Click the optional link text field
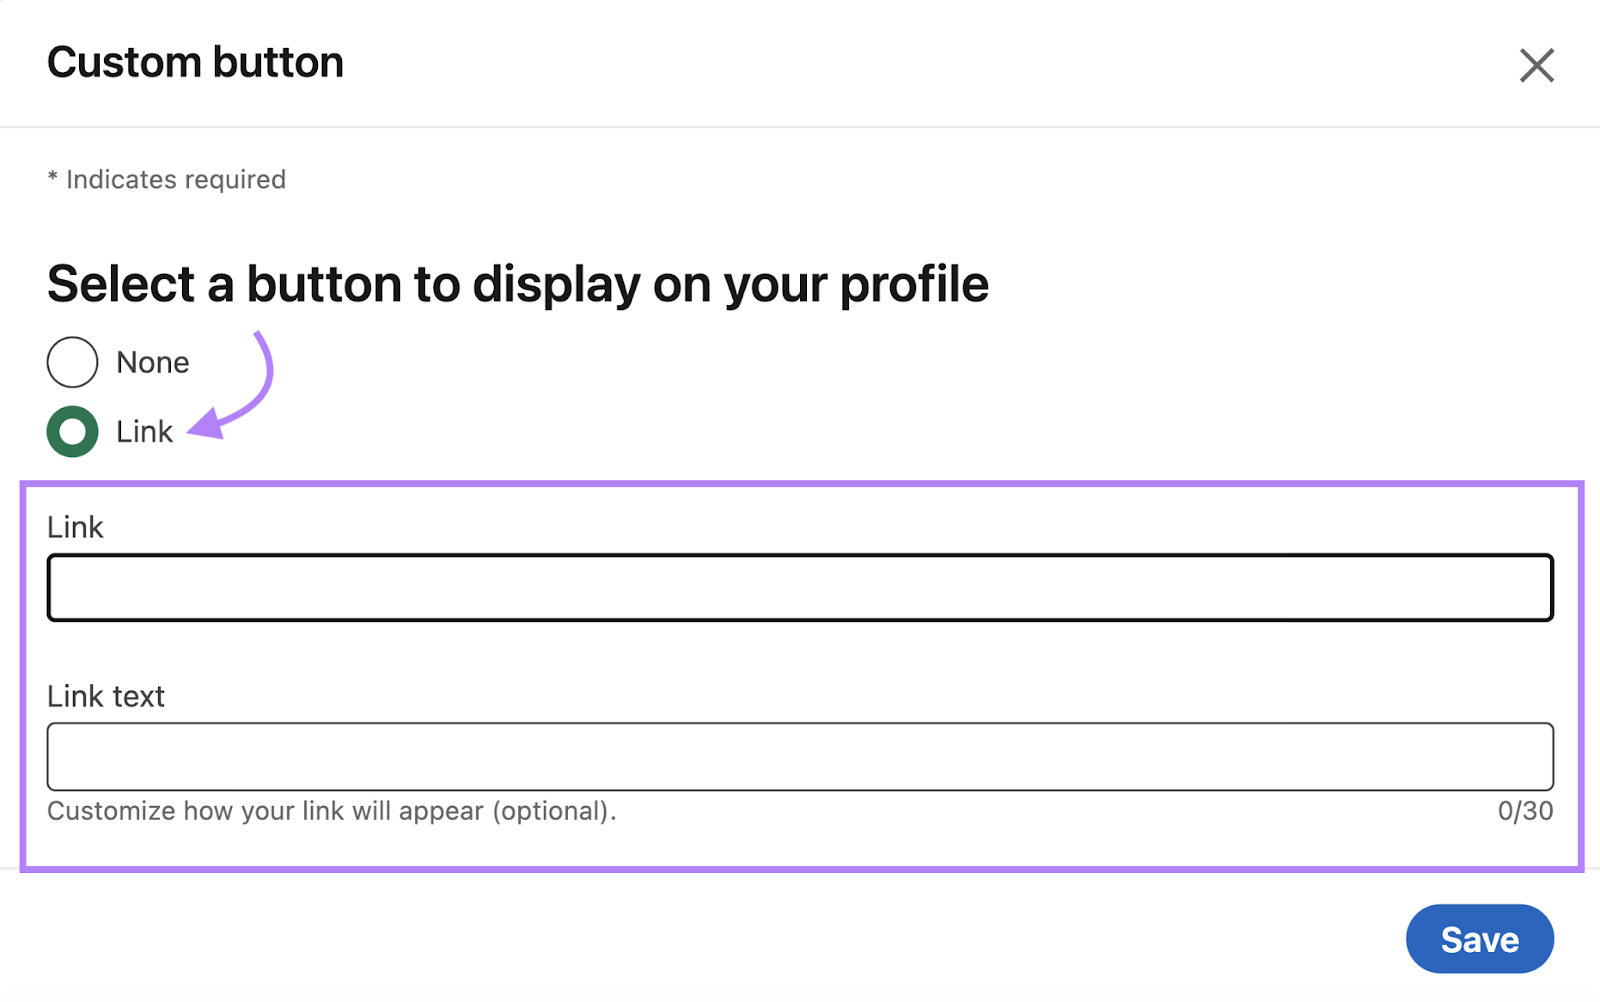Screen dimensions: 1600x1002 (x=798, y=756)
